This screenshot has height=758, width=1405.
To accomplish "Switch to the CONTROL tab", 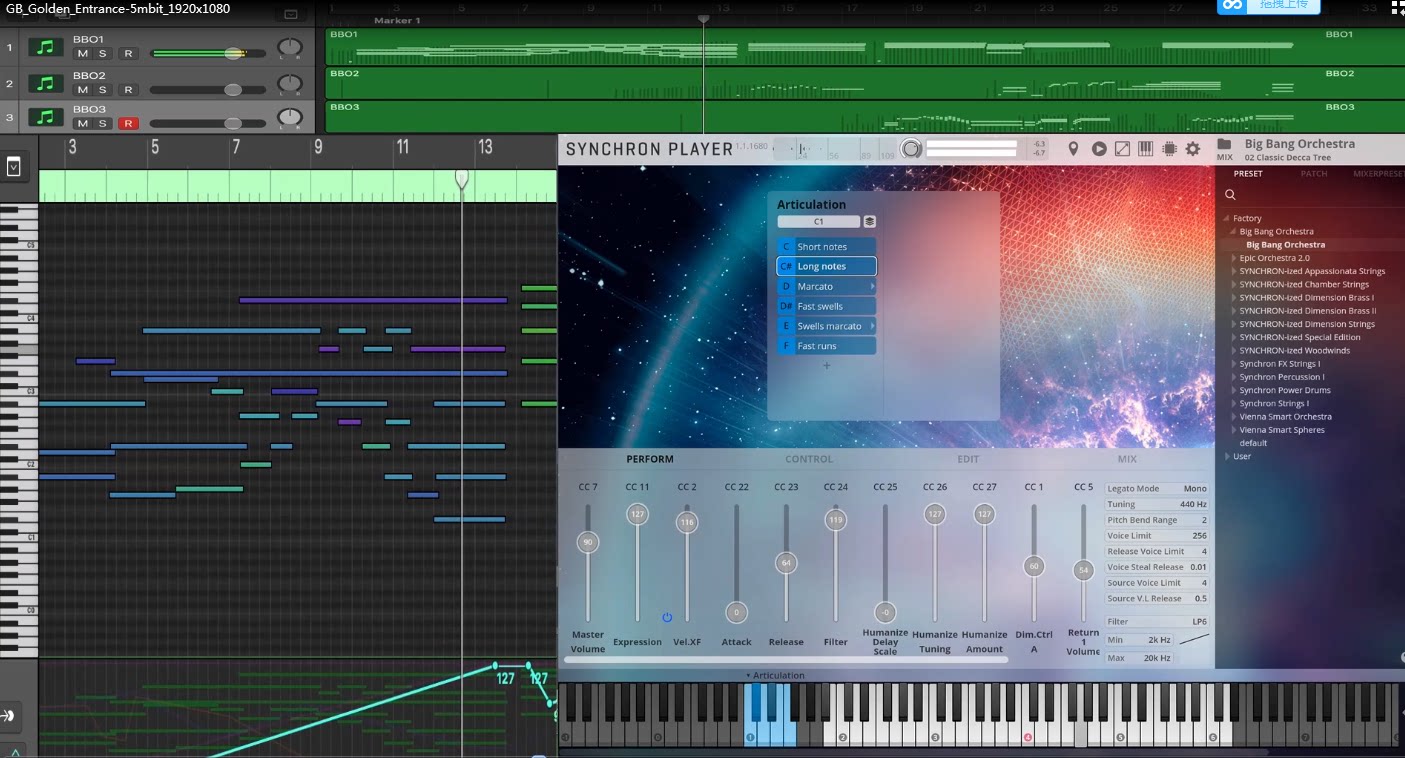I will pos(808,459).
